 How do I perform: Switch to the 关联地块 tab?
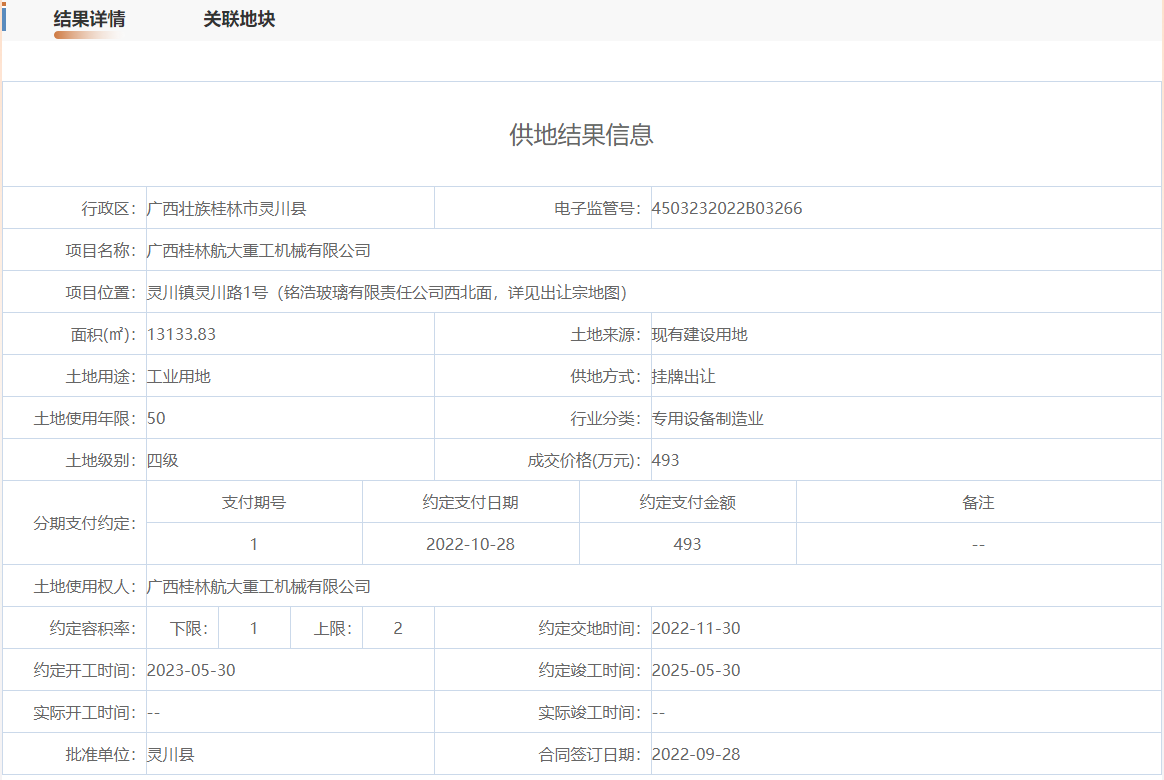(x=239, y=20)
